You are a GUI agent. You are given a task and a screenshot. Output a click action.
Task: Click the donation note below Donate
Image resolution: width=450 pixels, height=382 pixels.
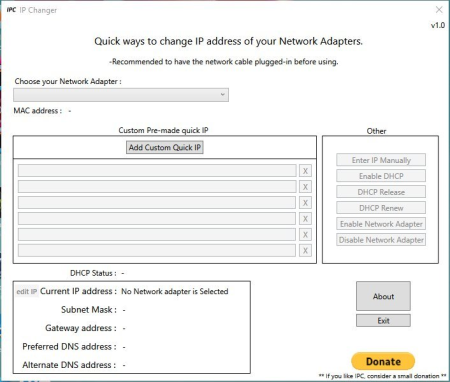click(x=382, y=376)
